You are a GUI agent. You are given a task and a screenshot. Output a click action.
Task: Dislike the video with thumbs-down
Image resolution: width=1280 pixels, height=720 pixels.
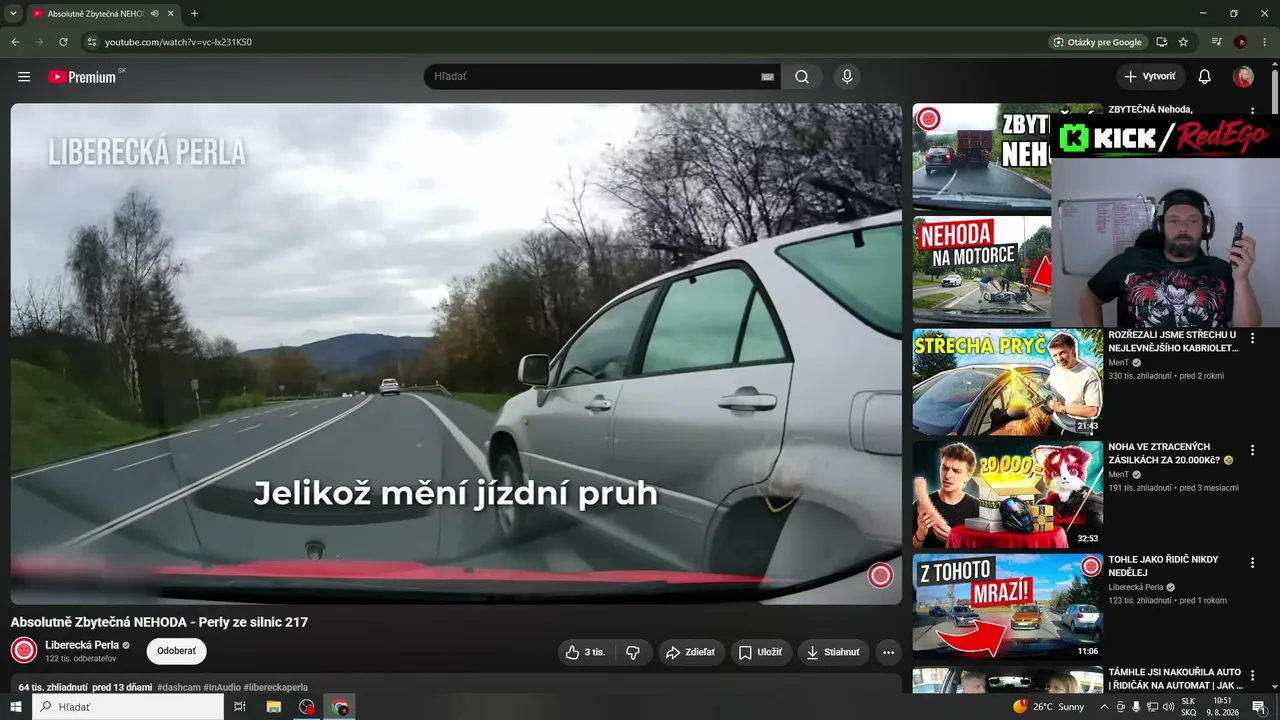[633, 652]
